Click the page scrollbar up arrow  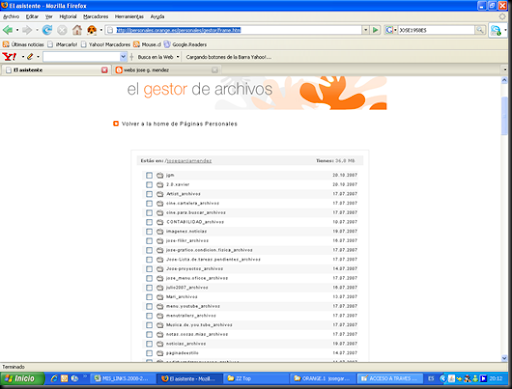[x=504, y=80]
